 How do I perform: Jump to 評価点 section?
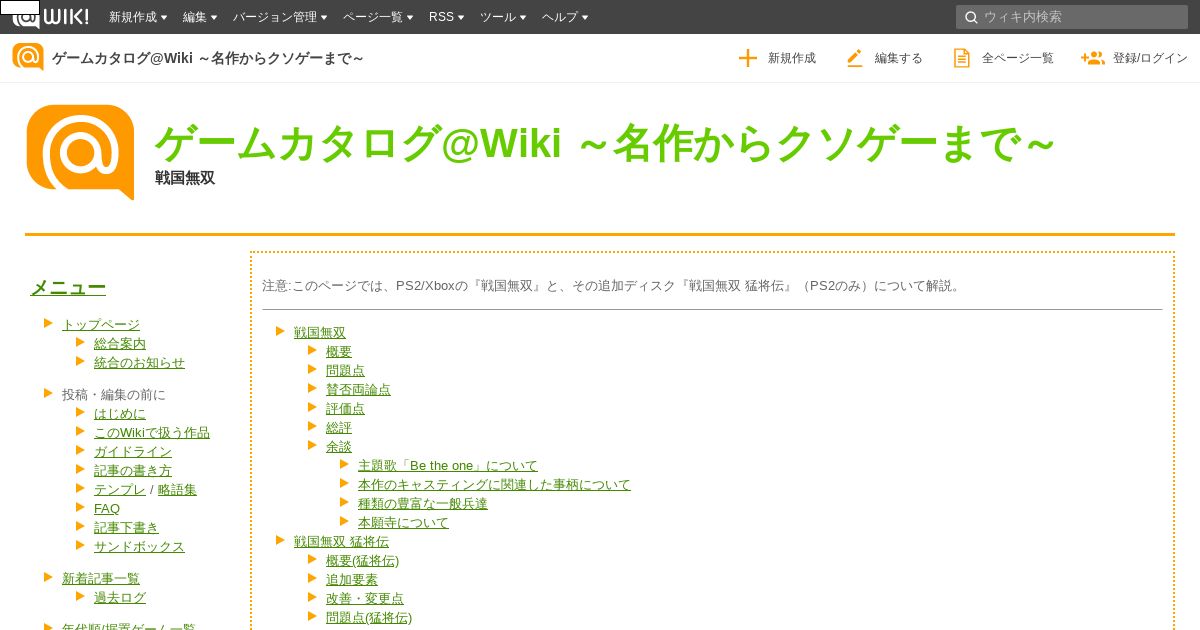click(345, 408)
